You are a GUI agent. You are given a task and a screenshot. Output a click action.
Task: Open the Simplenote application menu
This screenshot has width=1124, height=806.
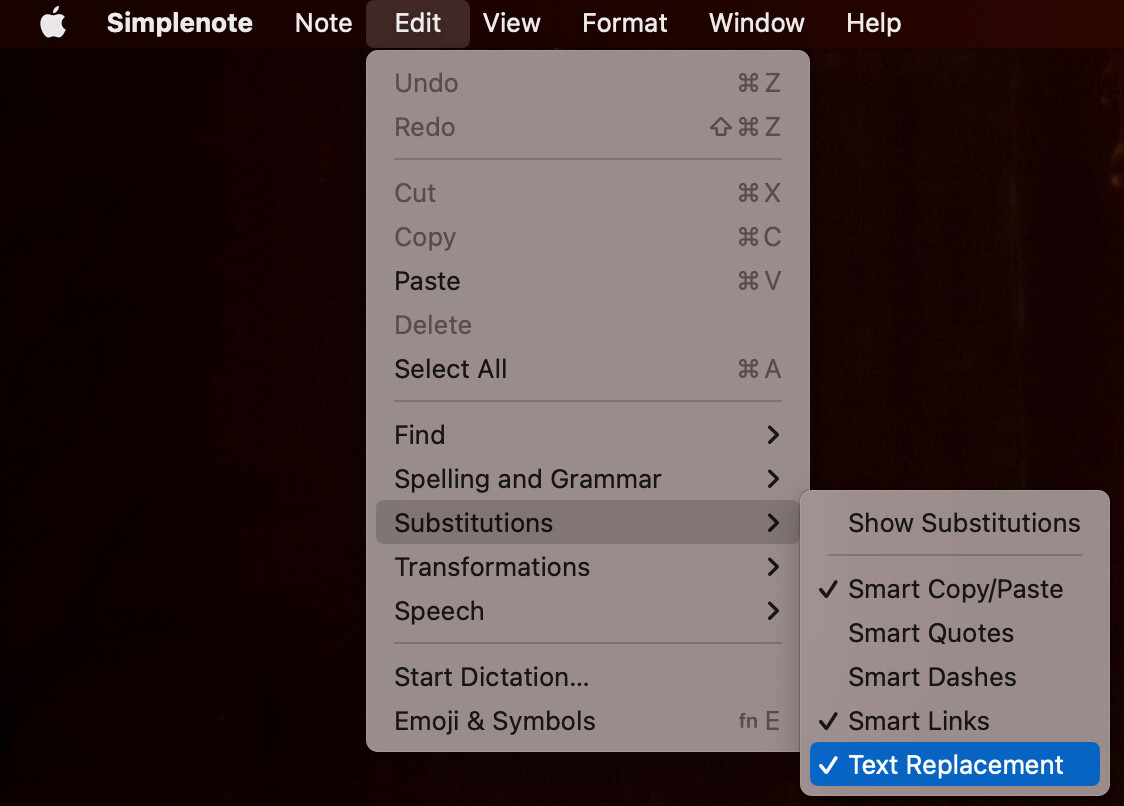180,23
